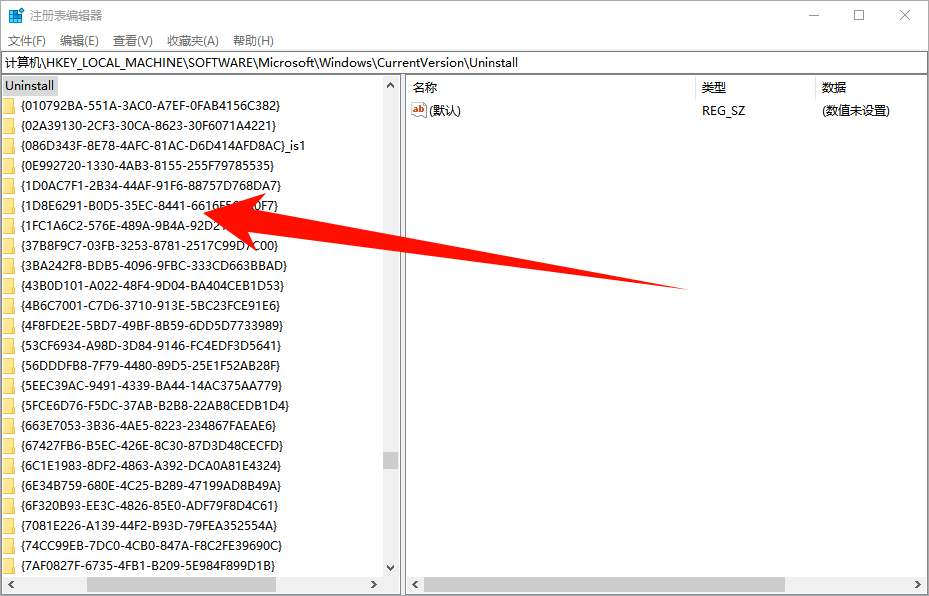Click folder icon of {4F8FDE2E-5BD7-49BF-8B59-6DD5D7733989}

coord(9,326)
